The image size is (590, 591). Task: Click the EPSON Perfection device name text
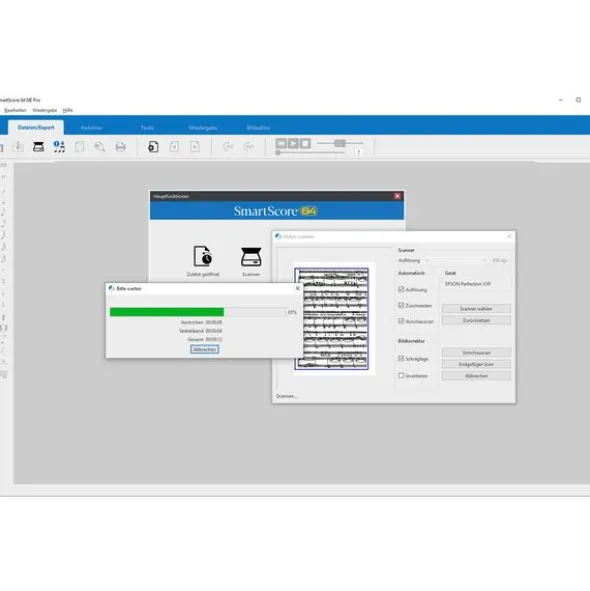tap(467, 284)
